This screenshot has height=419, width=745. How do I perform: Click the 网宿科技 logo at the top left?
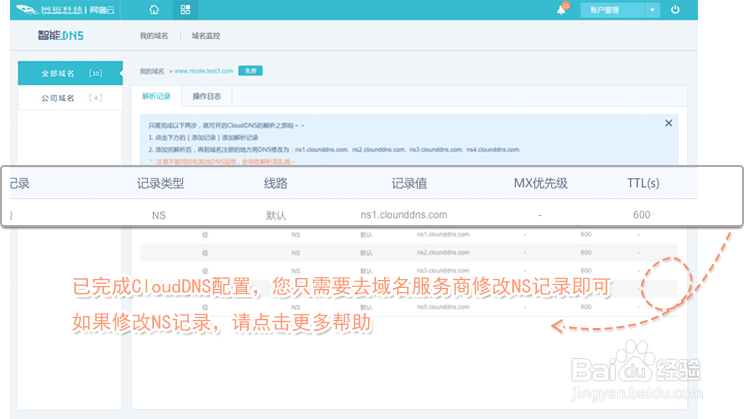click(x=65, y=10)
